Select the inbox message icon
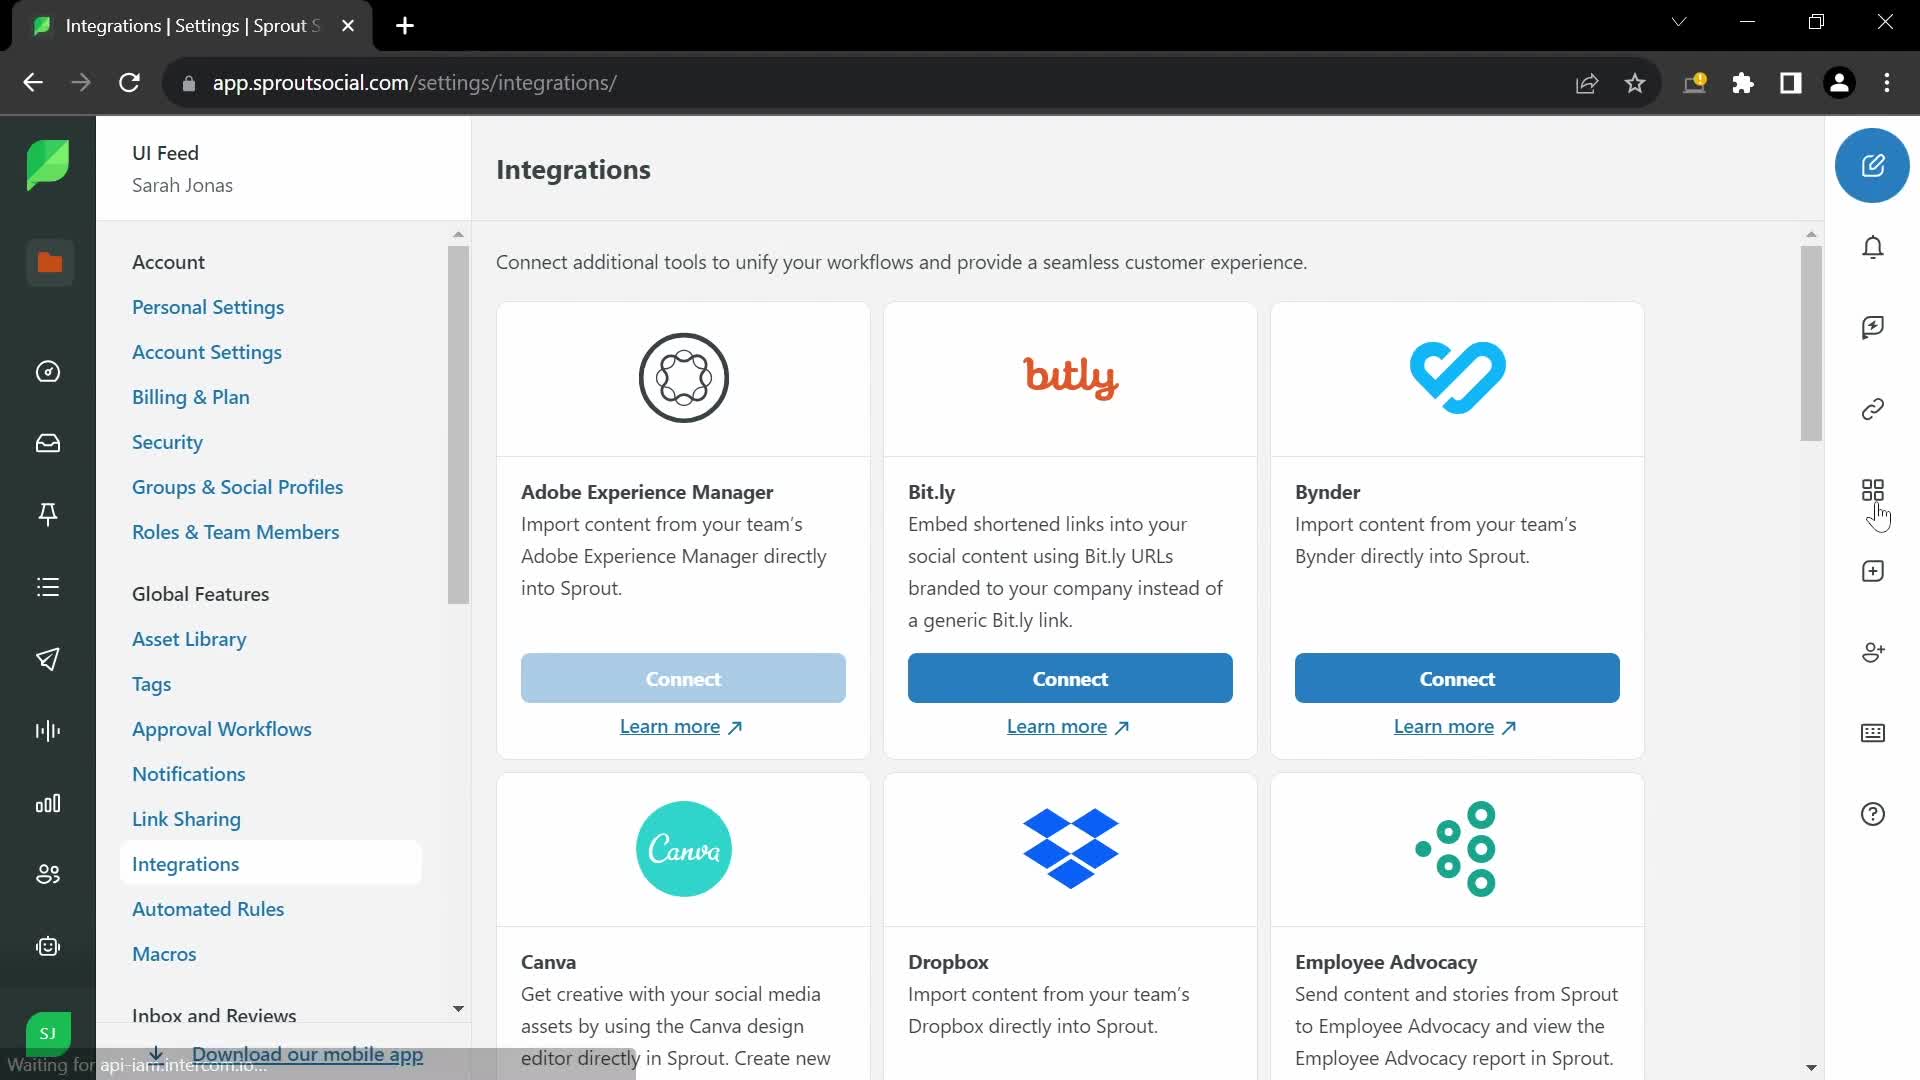Viewport: 1920px width, 1080px height. [47, 443]
